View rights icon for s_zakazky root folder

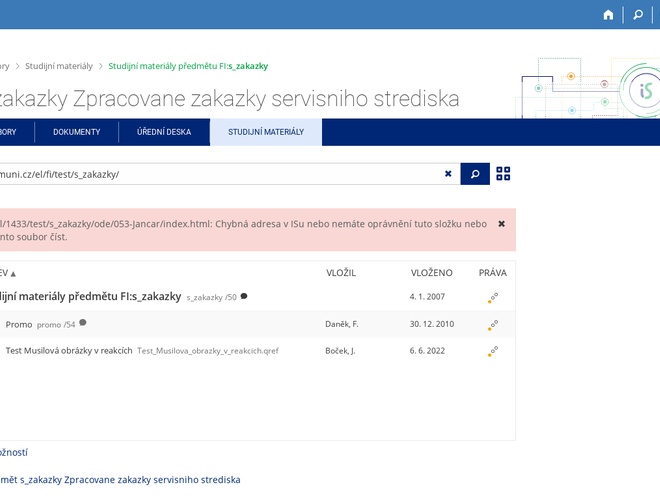(493, 298)
